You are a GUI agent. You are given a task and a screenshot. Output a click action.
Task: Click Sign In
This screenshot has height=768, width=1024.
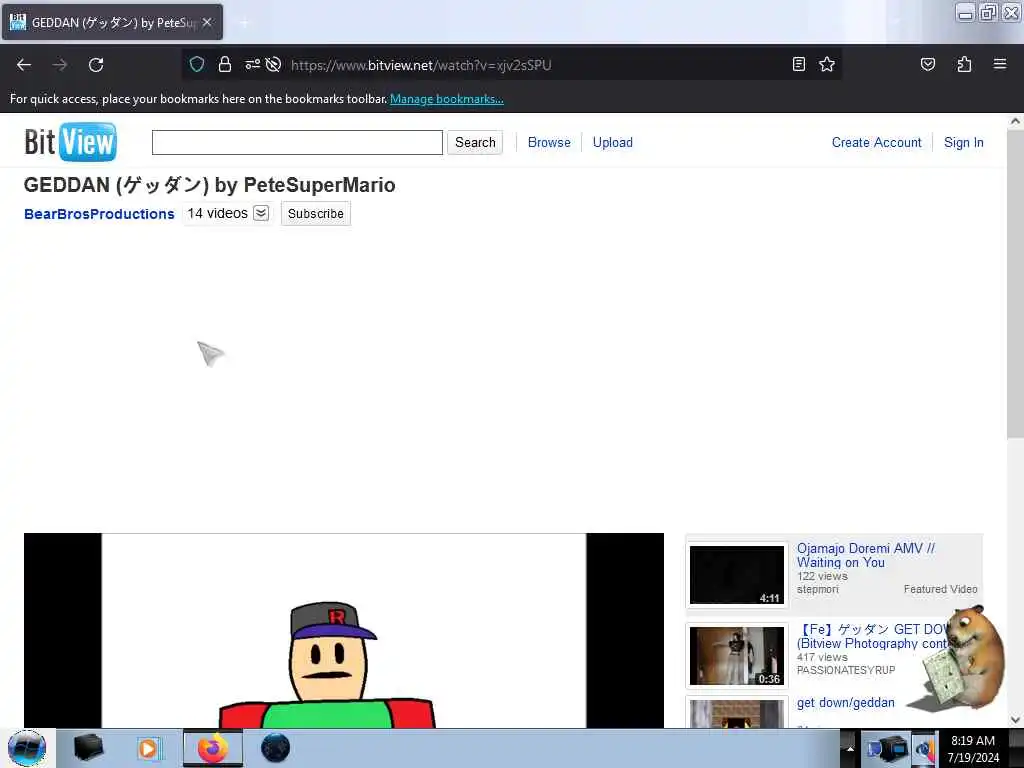click(963, 142)
